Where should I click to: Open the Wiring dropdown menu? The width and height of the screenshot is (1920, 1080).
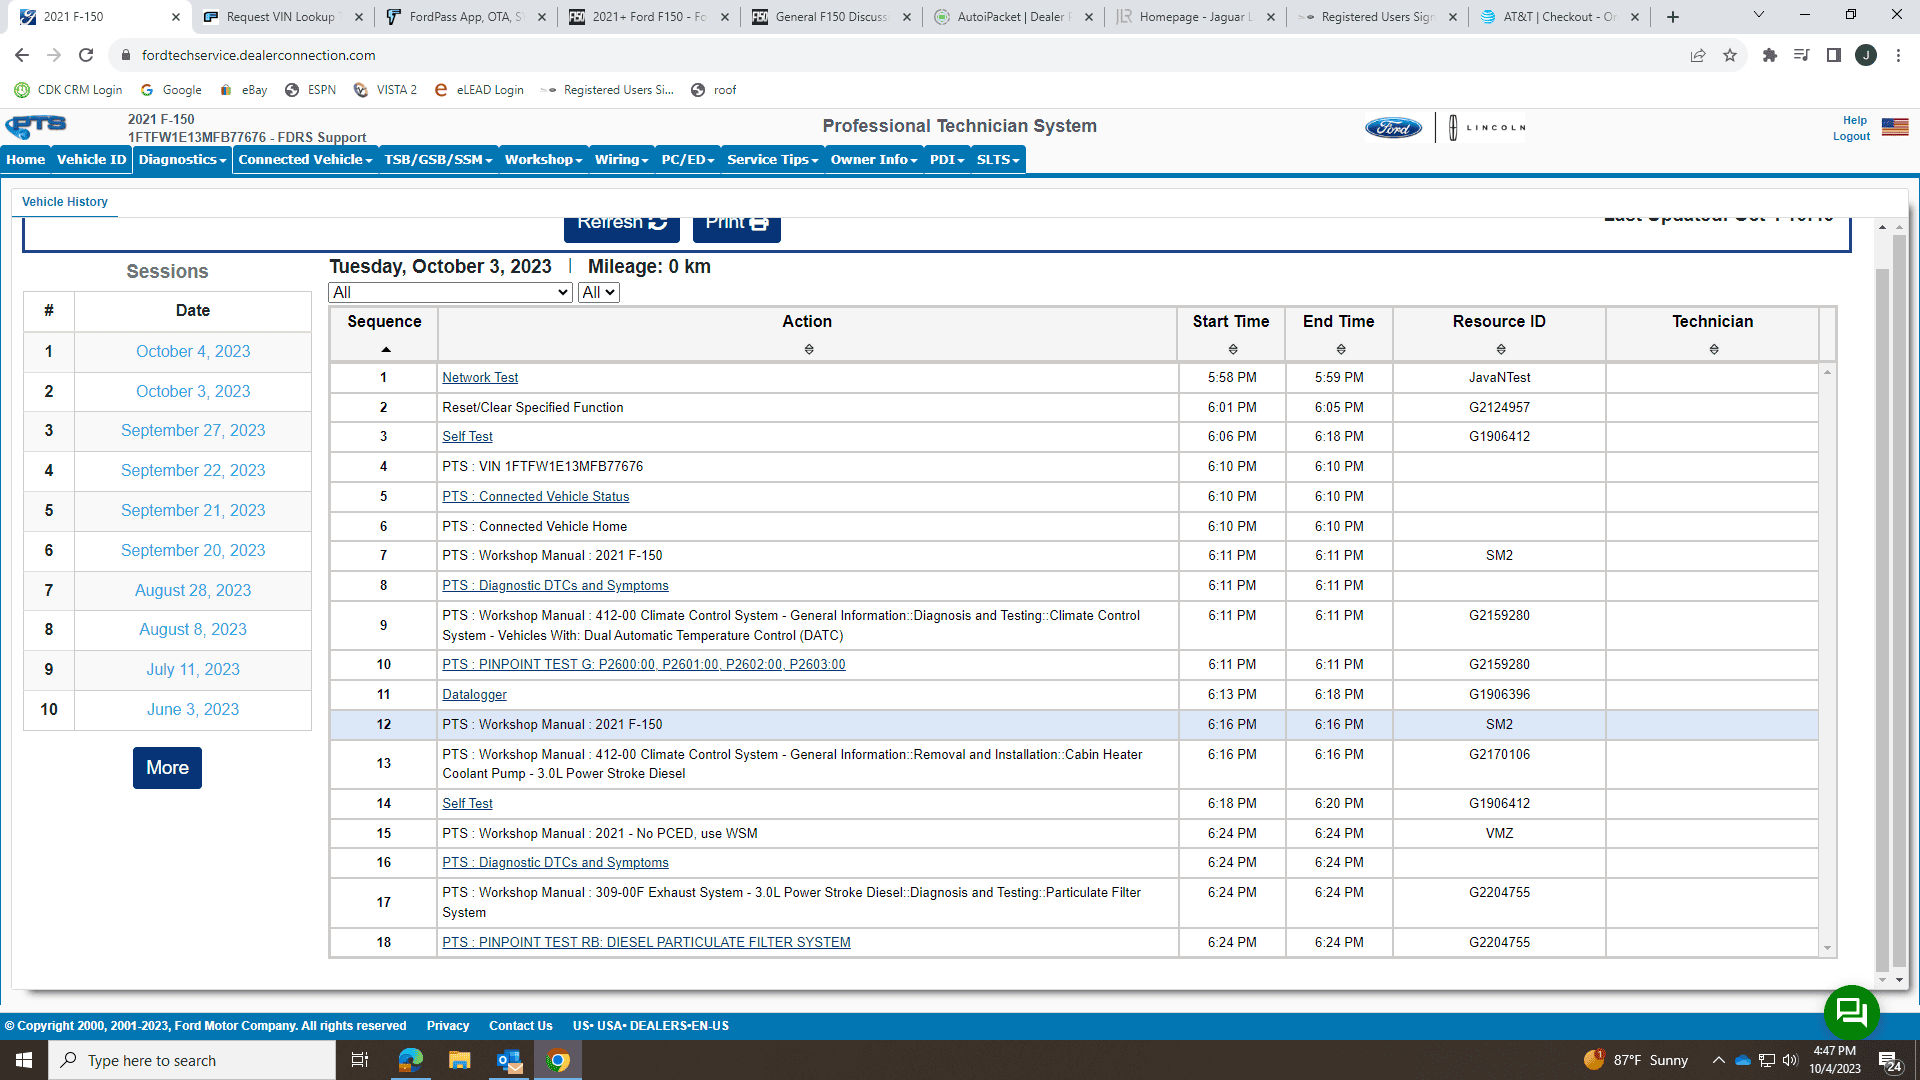(x=621, y=160)
